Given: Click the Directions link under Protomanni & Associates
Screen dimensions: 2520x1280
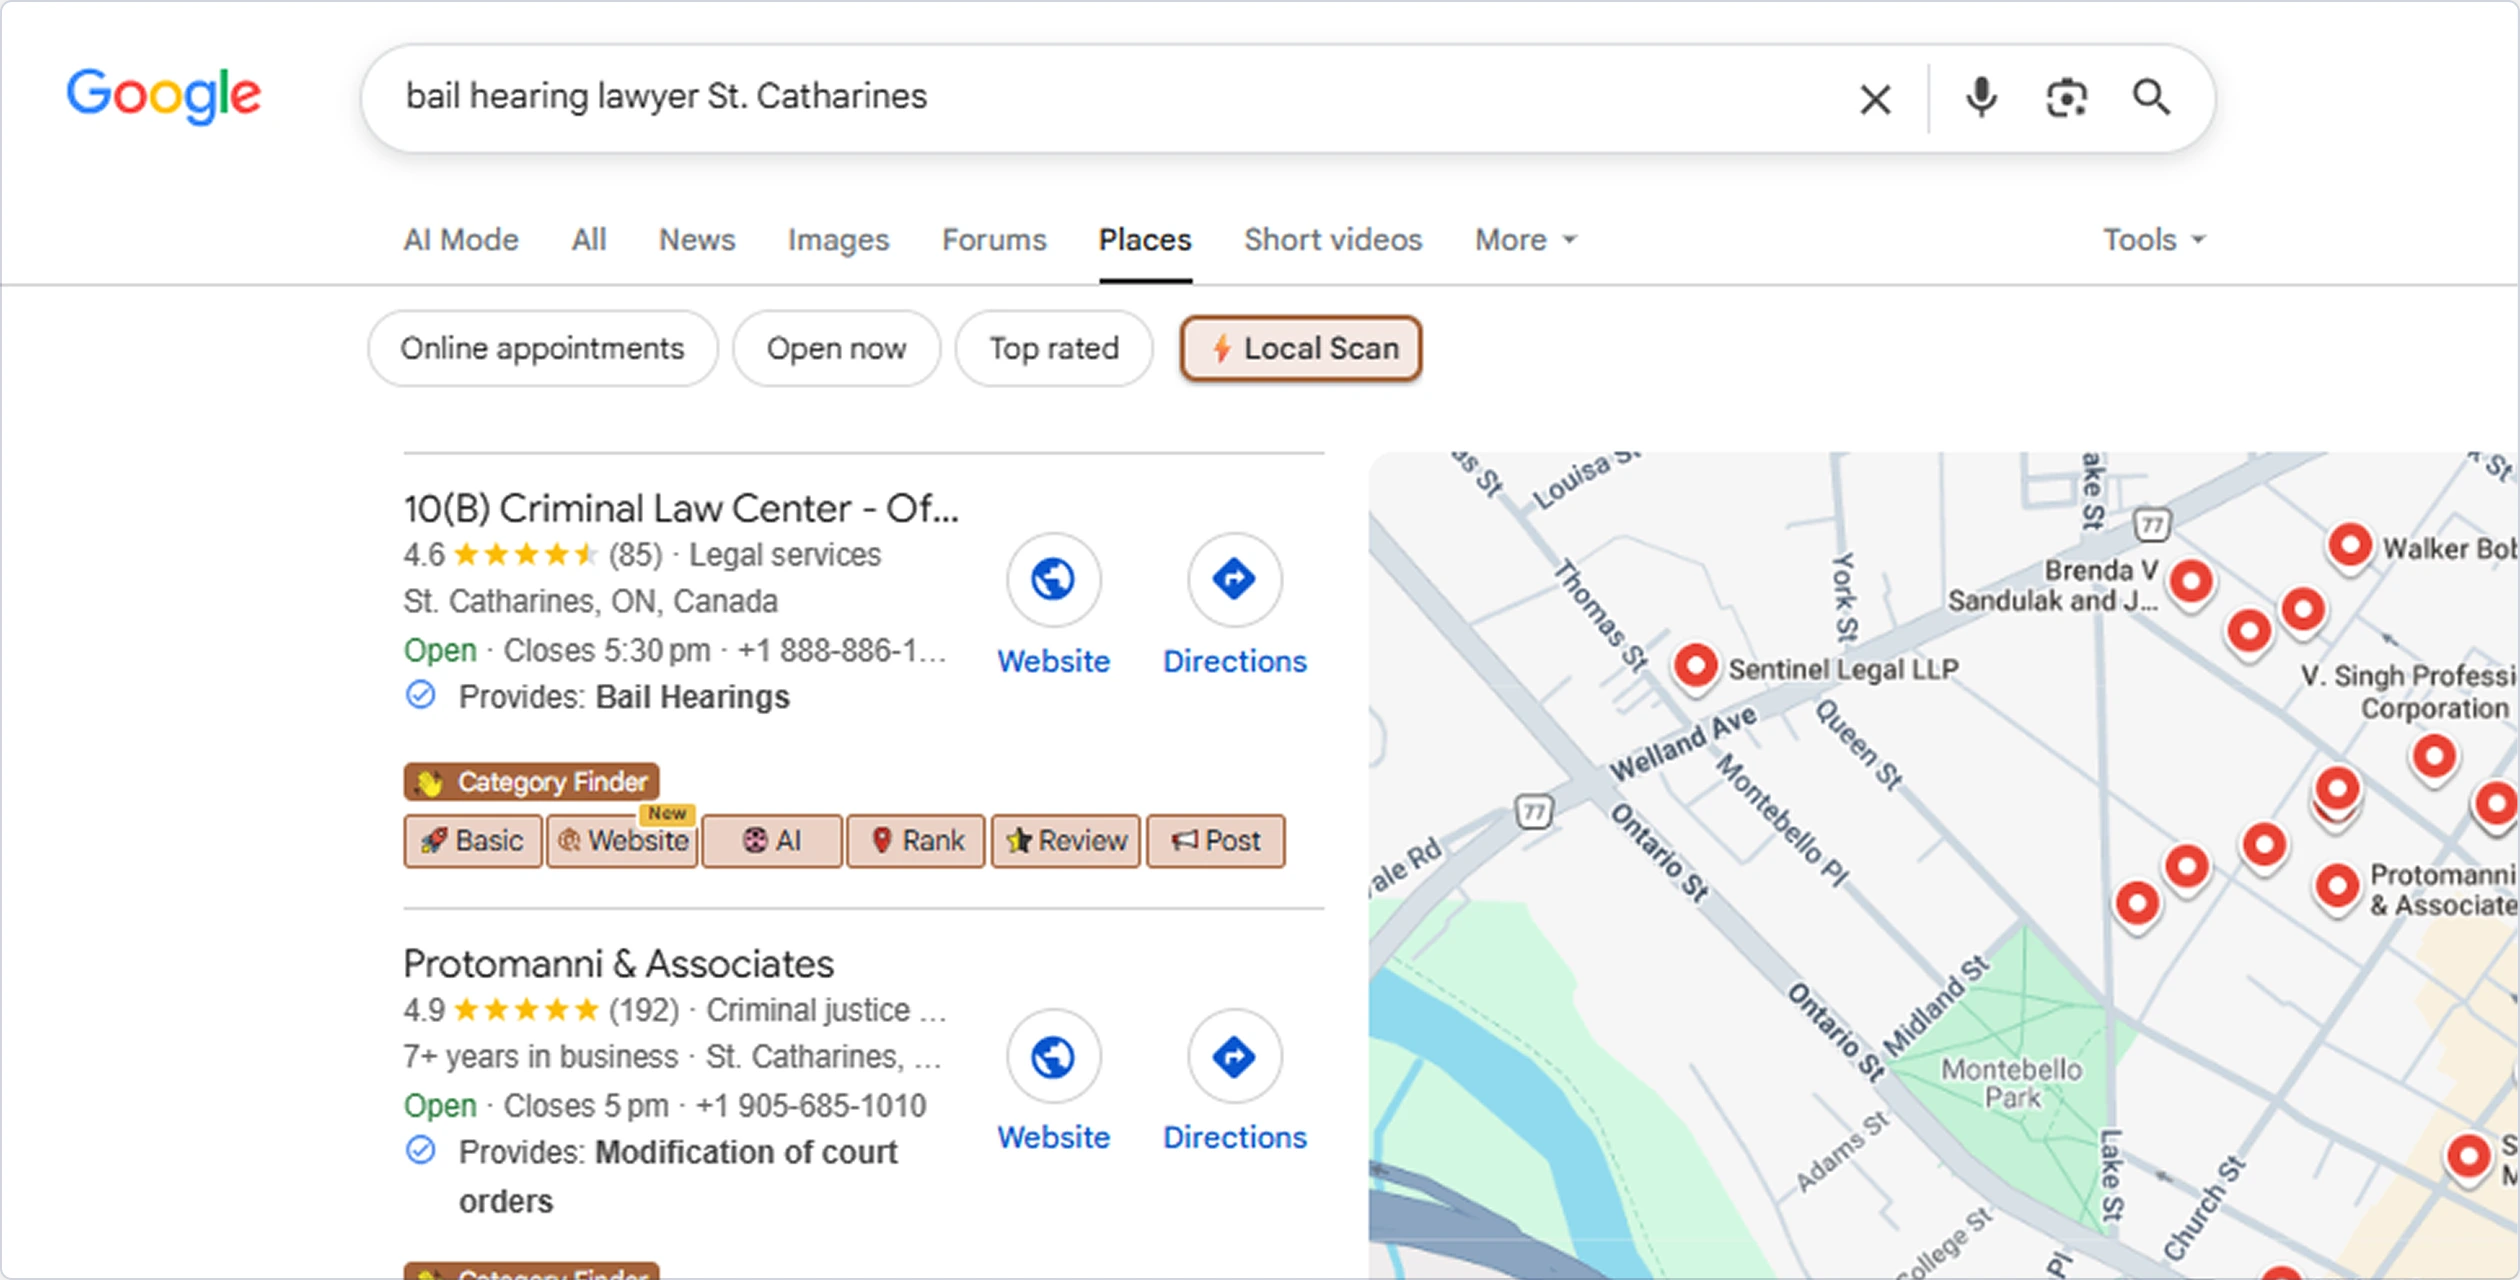Looking at the screenshot, I should click(1235, 1137).
